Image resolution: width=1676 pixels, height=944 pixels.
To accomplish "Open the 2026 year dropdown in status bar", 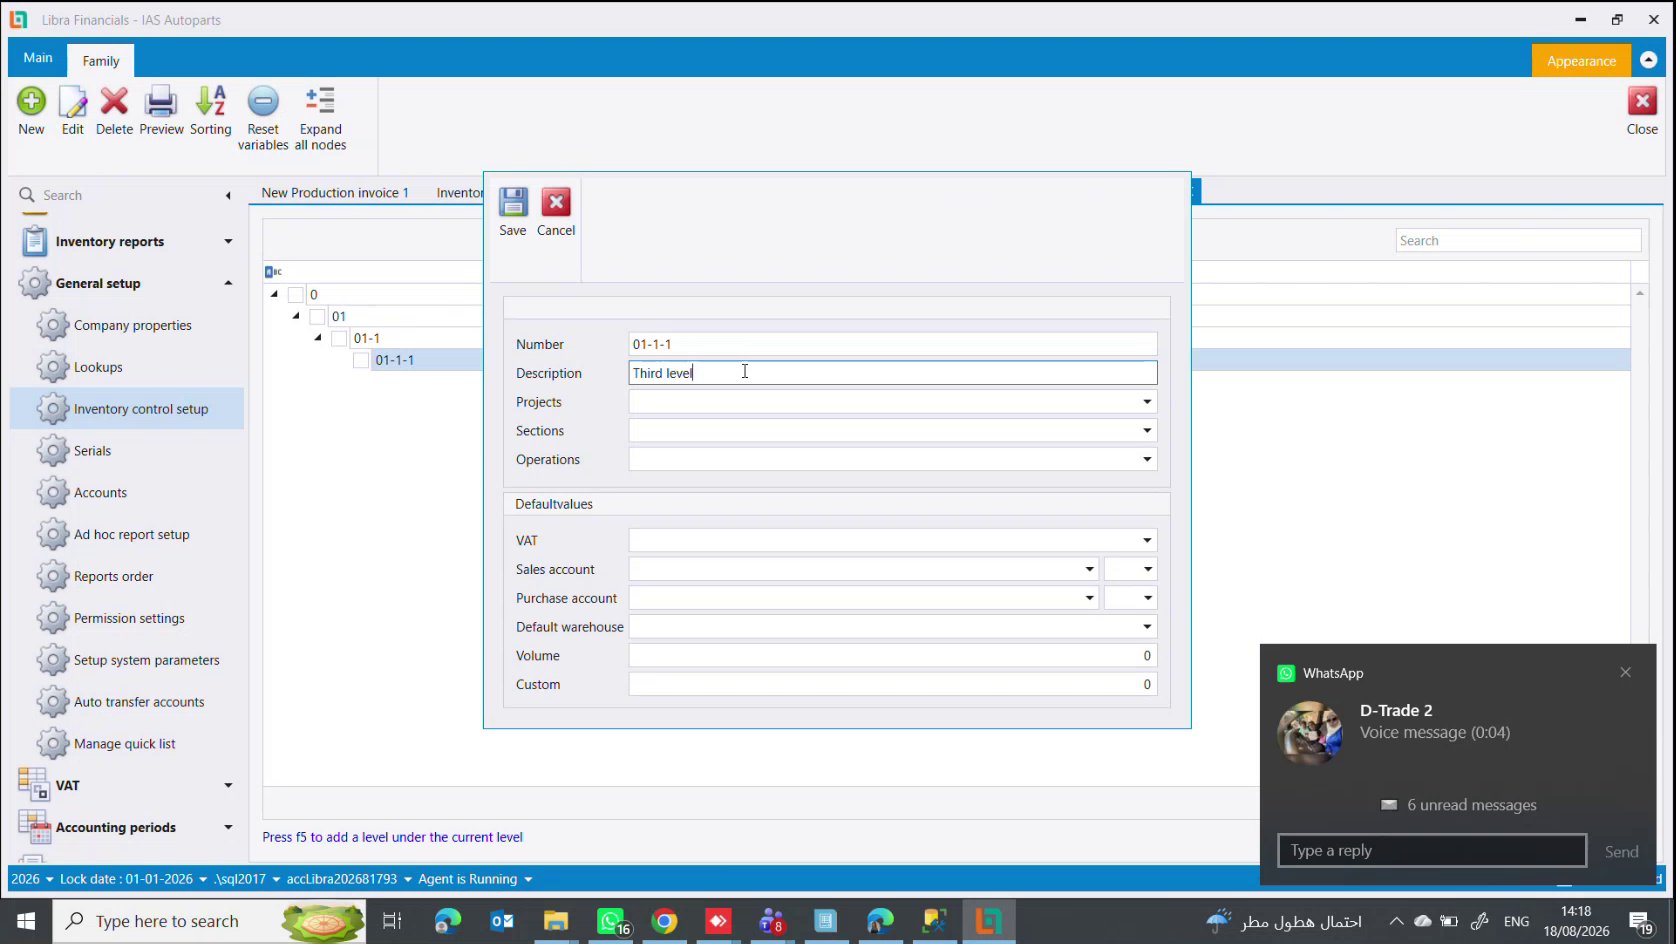I will click(32, 880).
